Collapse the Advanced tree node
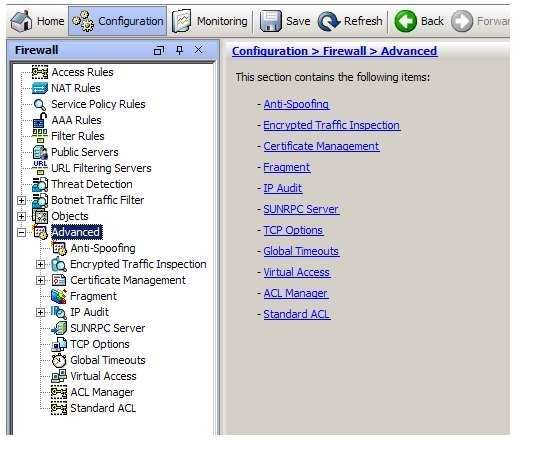Image resolution: width=543 pixels, height=455 pixels. pyautogui.click(x=21, y=232)
